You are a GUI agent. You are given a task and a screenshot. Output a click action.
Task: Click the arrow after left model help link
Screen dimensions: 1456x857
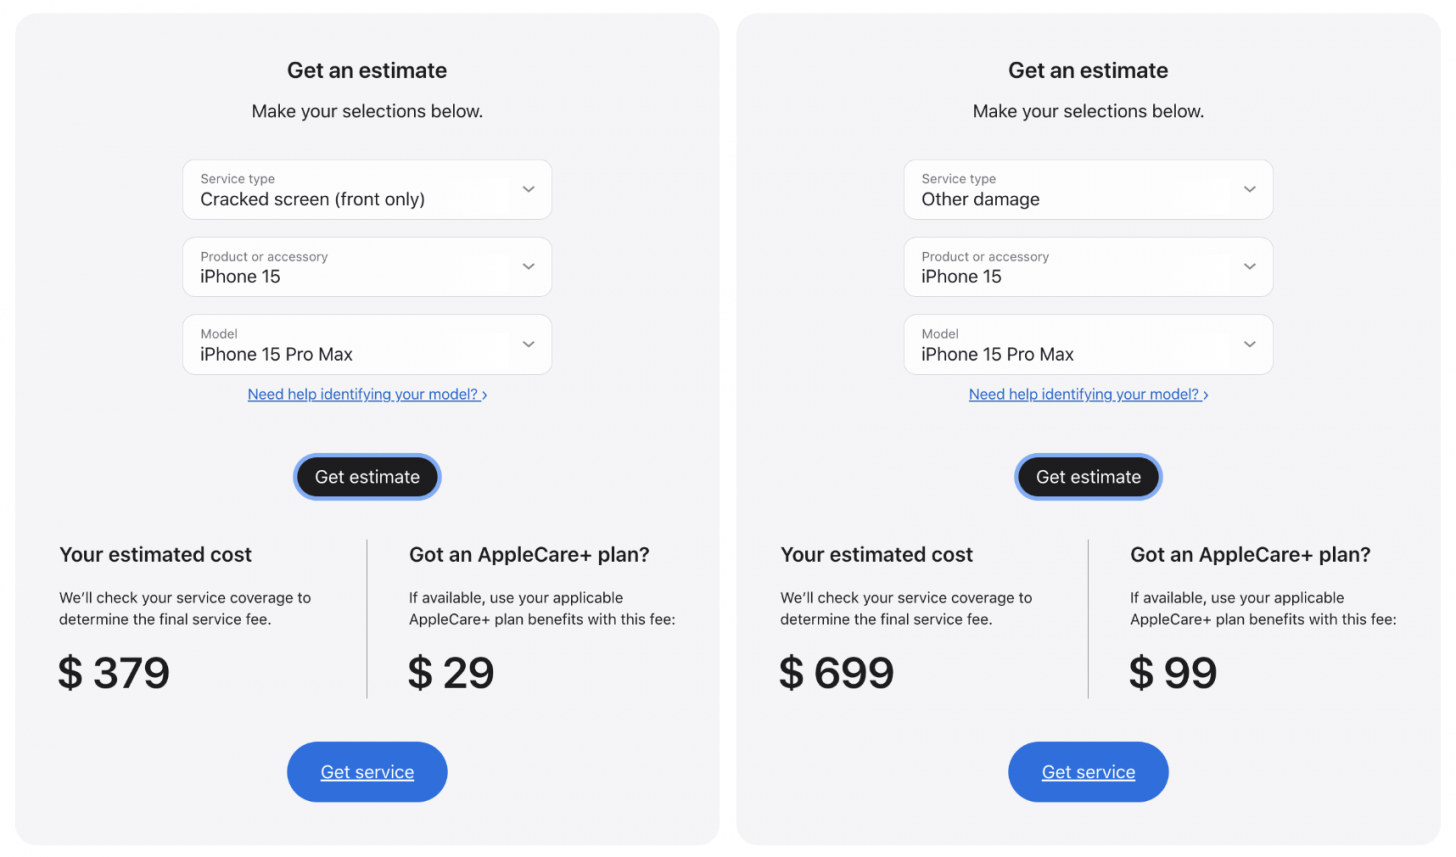point(484,394)
